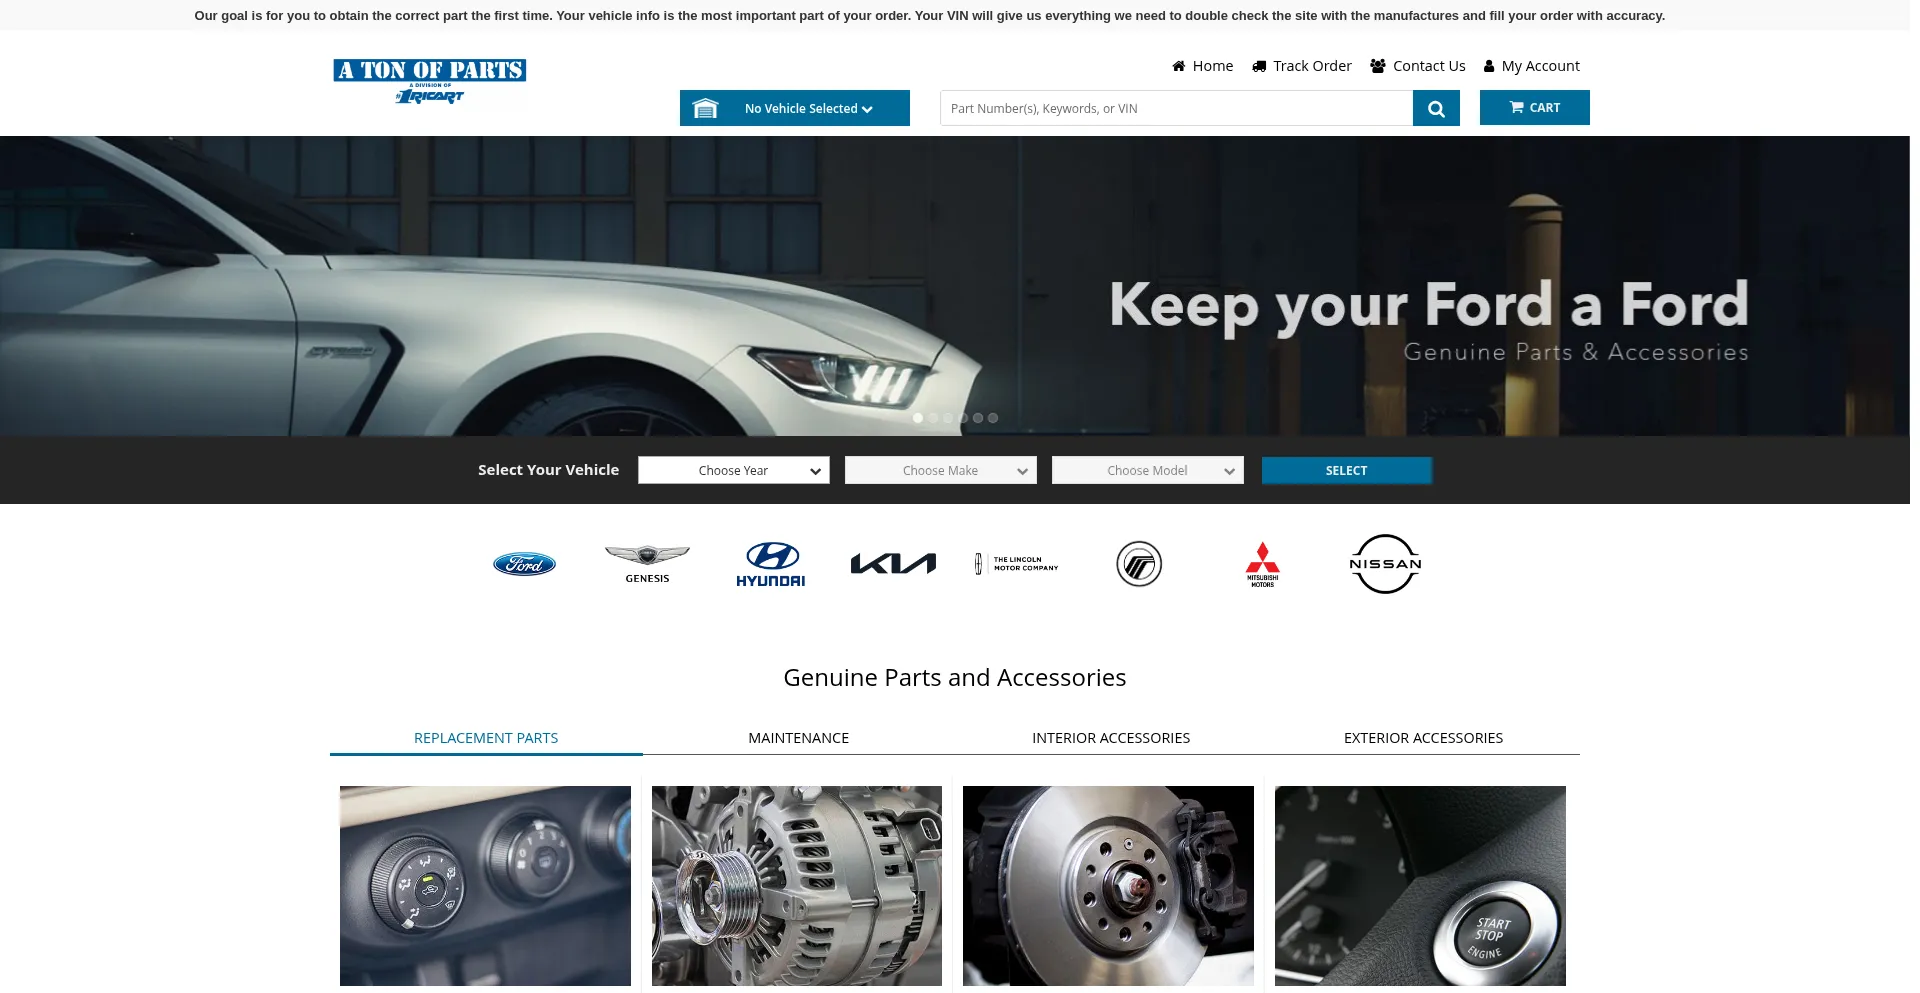Open the Contact Us link
This screenshot has height=993, width=1920.
coord(1418,66)
